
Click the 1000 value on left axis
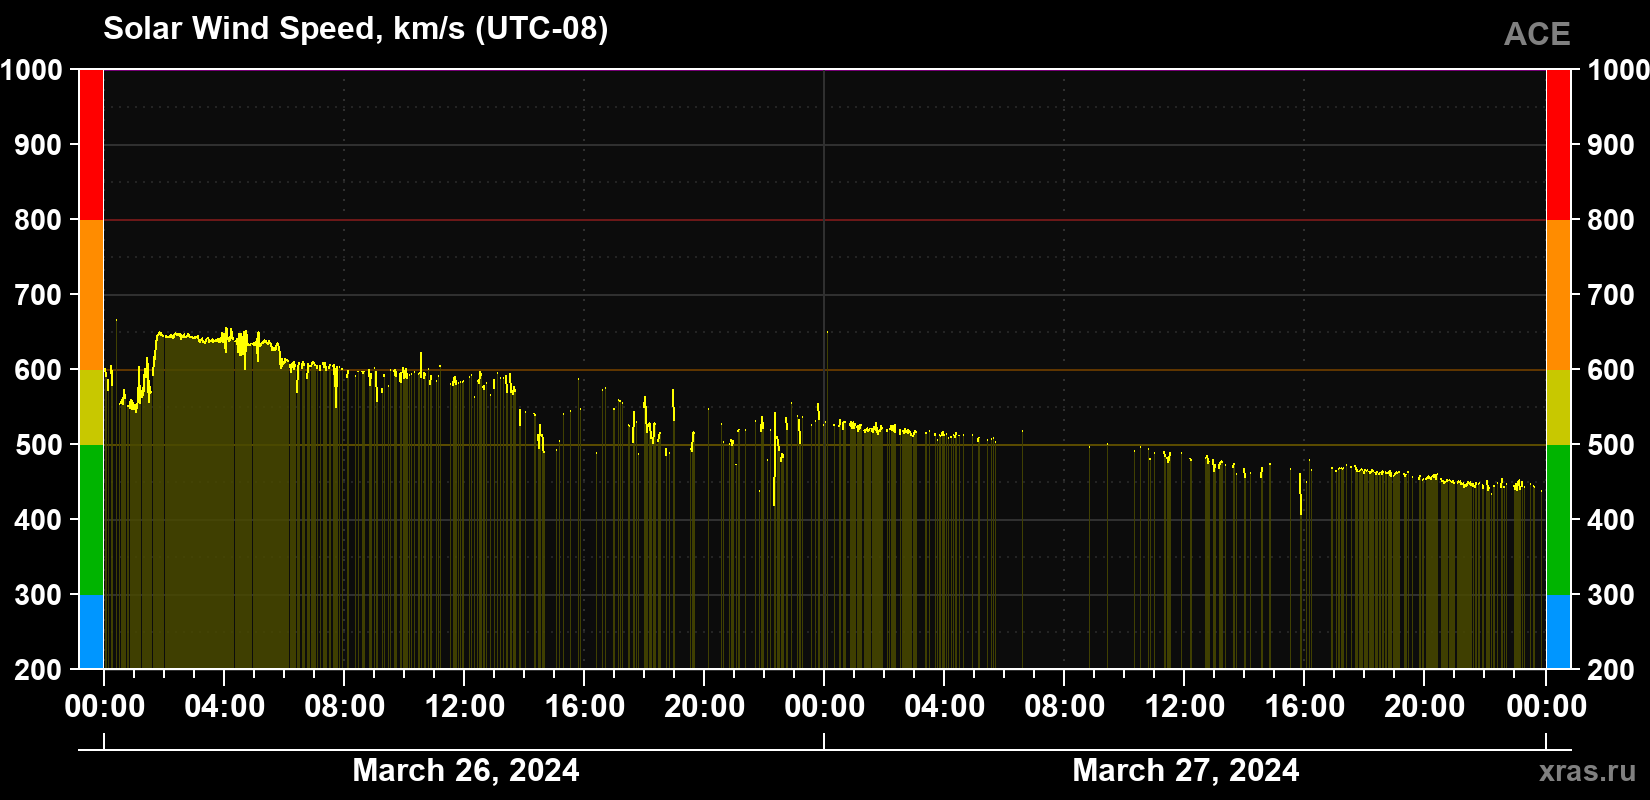pos(32,70)
